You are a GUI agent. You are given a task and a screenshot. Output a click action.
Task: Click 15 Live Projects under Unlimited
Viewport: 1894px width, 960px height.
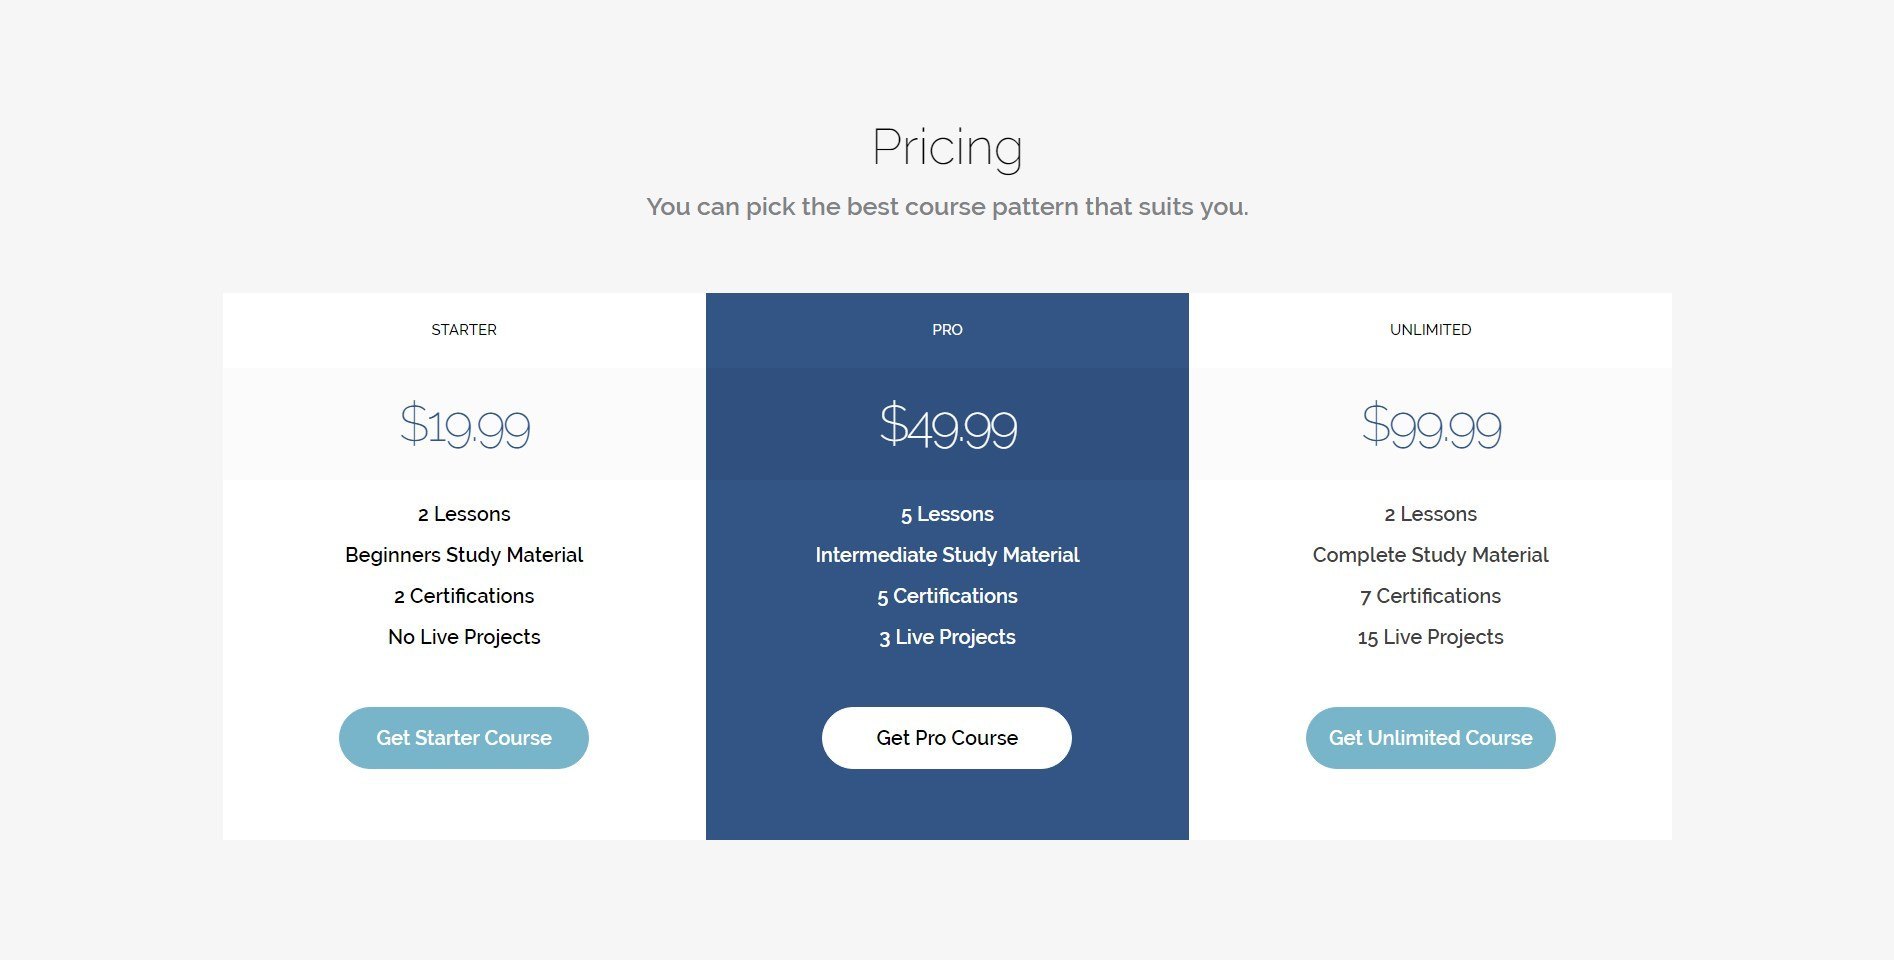click(x=1430, y=637)
